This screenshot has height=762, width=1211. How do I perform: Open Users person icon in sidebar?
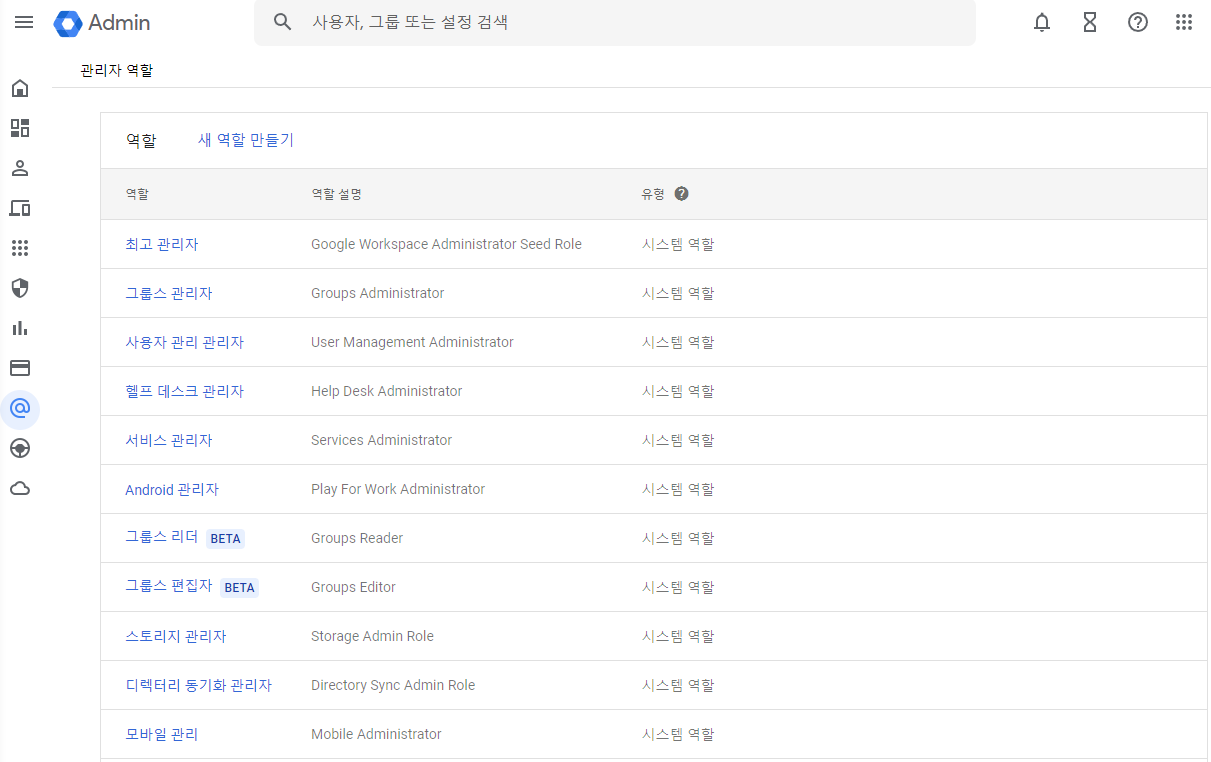[x=20, y=168]
